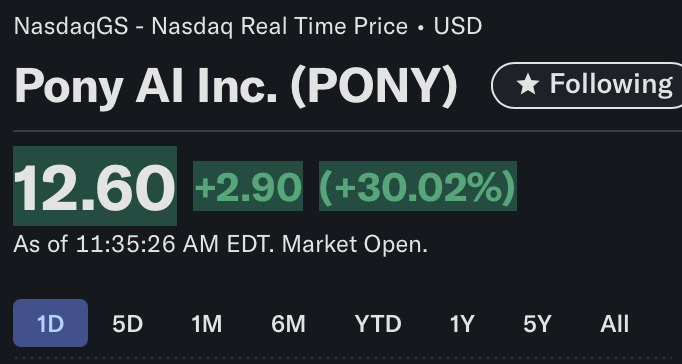Click the Pony AI Inc. (PONY) heading

tap(236, 86)
